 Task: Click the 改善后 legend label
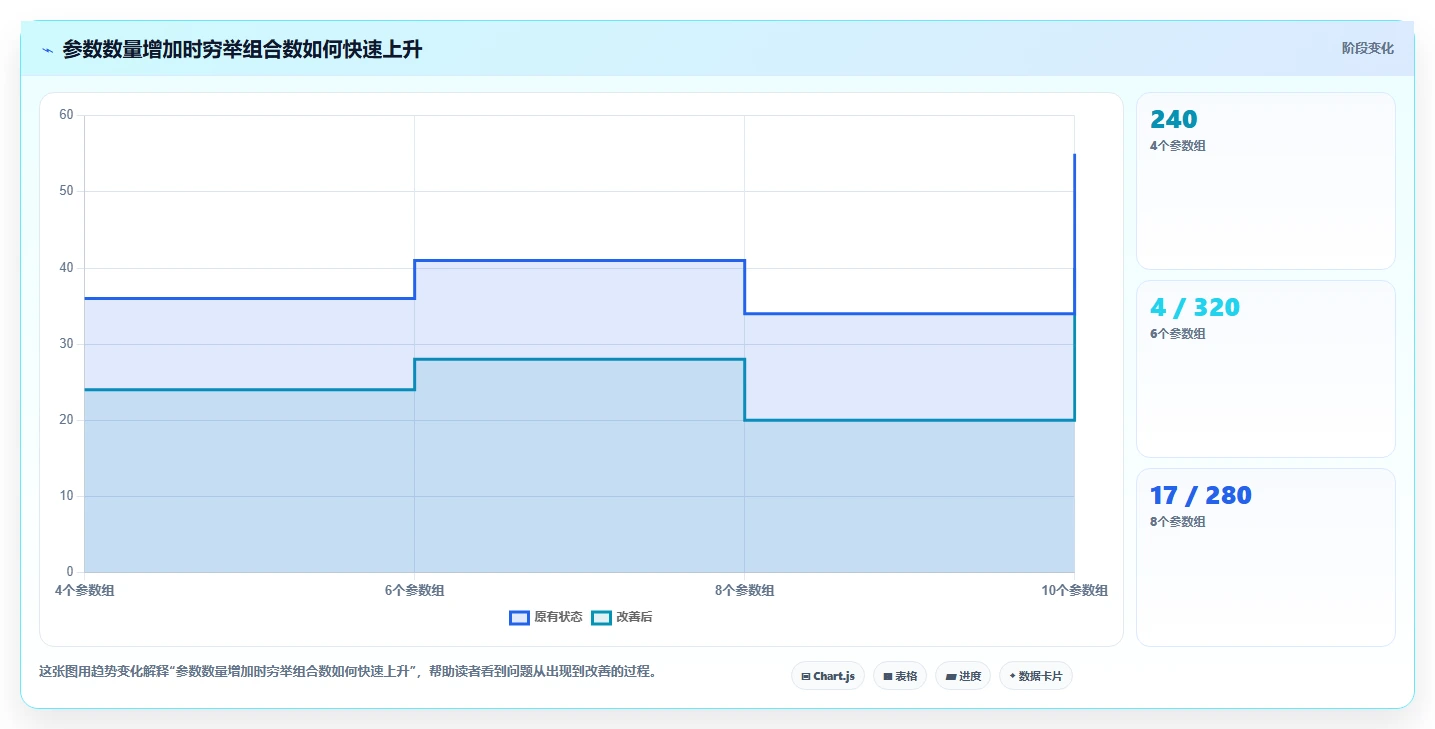[634, 618]
